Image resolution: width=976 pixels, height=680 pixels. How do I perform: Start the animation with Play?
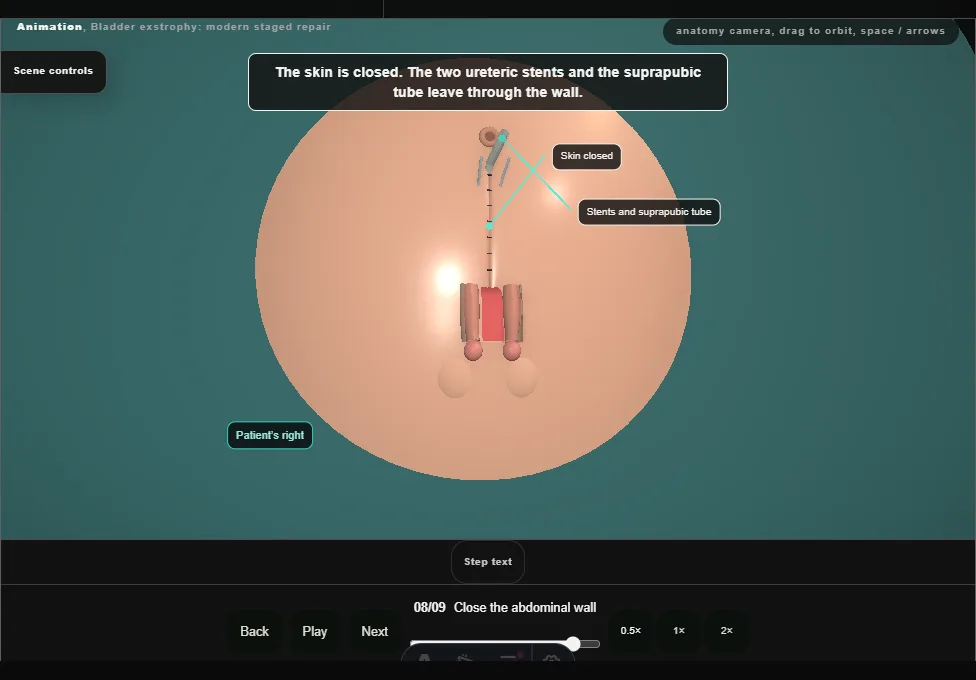pyautogui.click(x=315, y=631)
